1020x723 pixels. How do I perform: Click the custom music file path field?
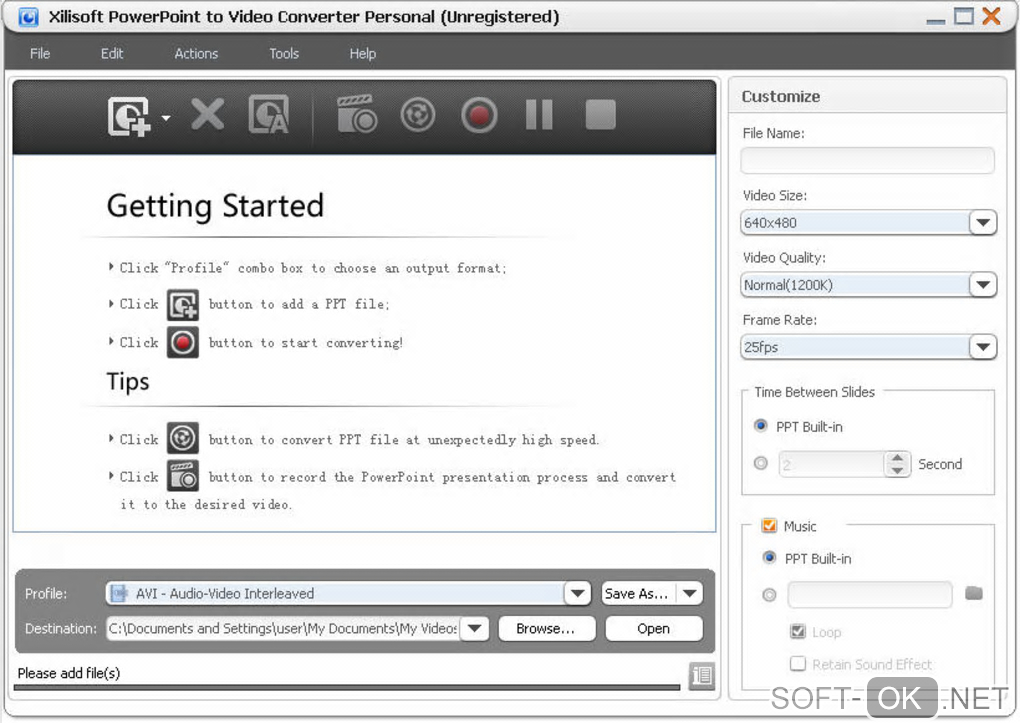point(870,594)
